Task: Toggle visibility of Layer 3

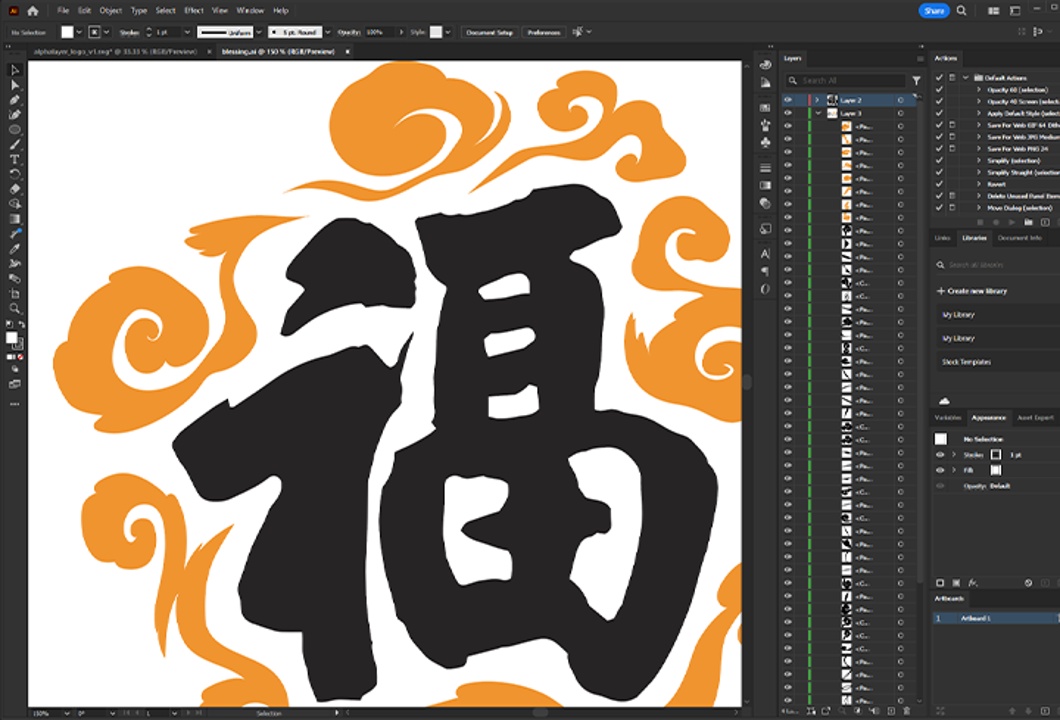Action: point(788,114)
